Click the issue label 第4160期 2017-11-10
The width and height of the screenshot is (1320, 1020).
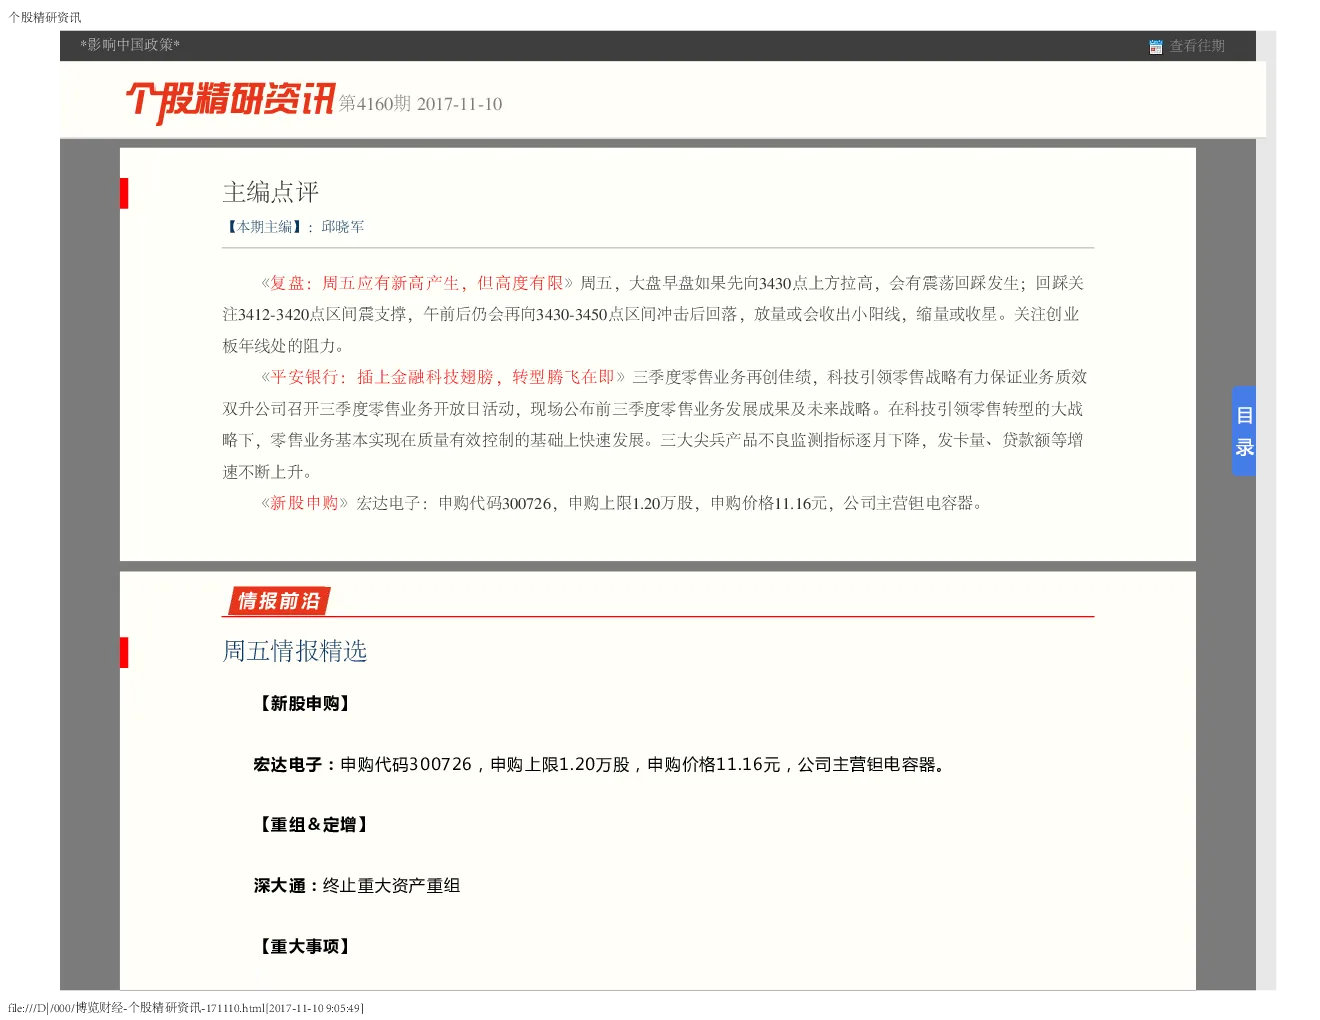420,104
